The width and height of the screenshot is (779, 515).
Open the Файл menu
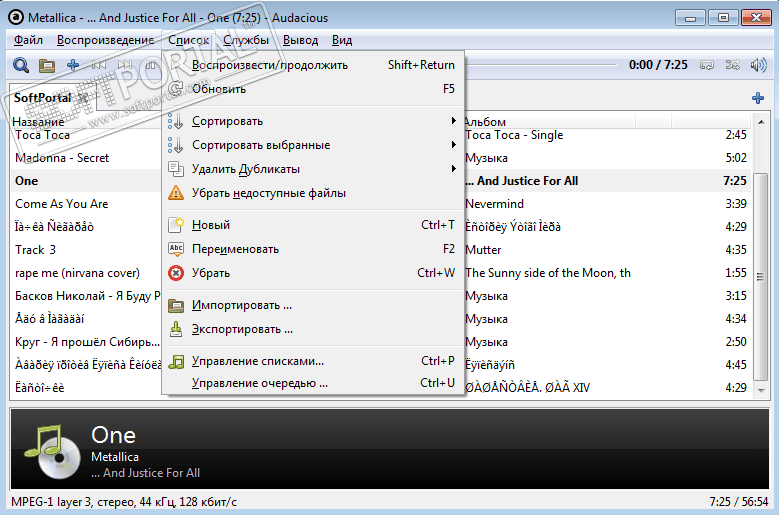pos(28,40)
